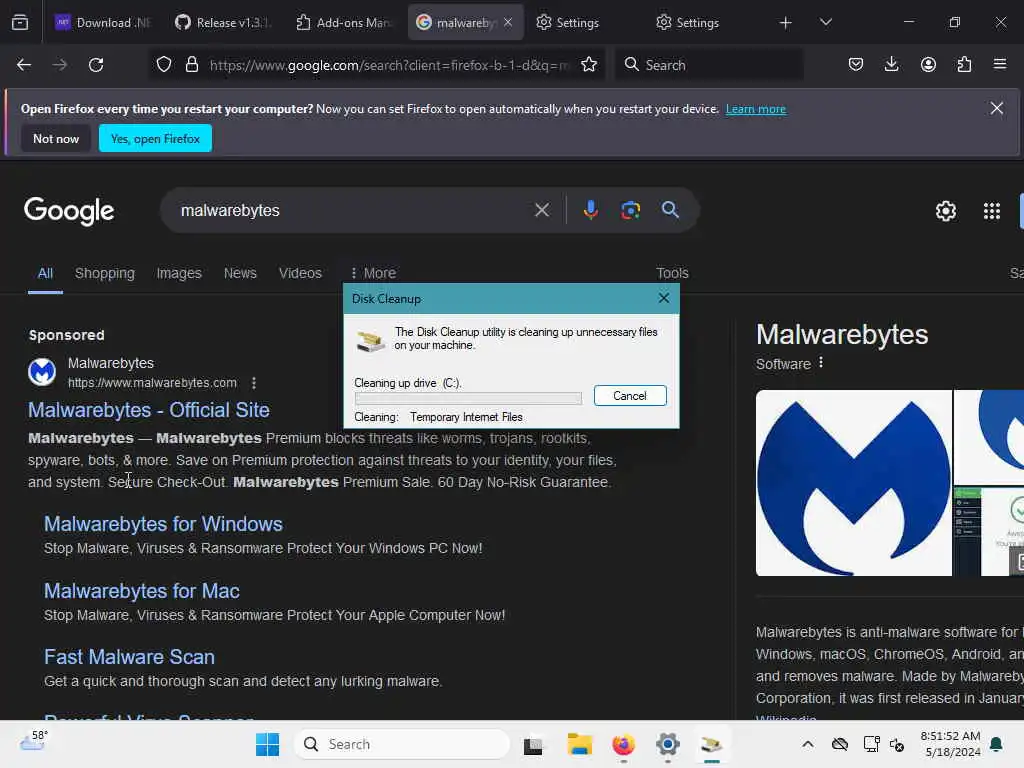Go back to the previous page
Image resolution: width=1024 pixels, height=768 pixels.
click(24, 65)
